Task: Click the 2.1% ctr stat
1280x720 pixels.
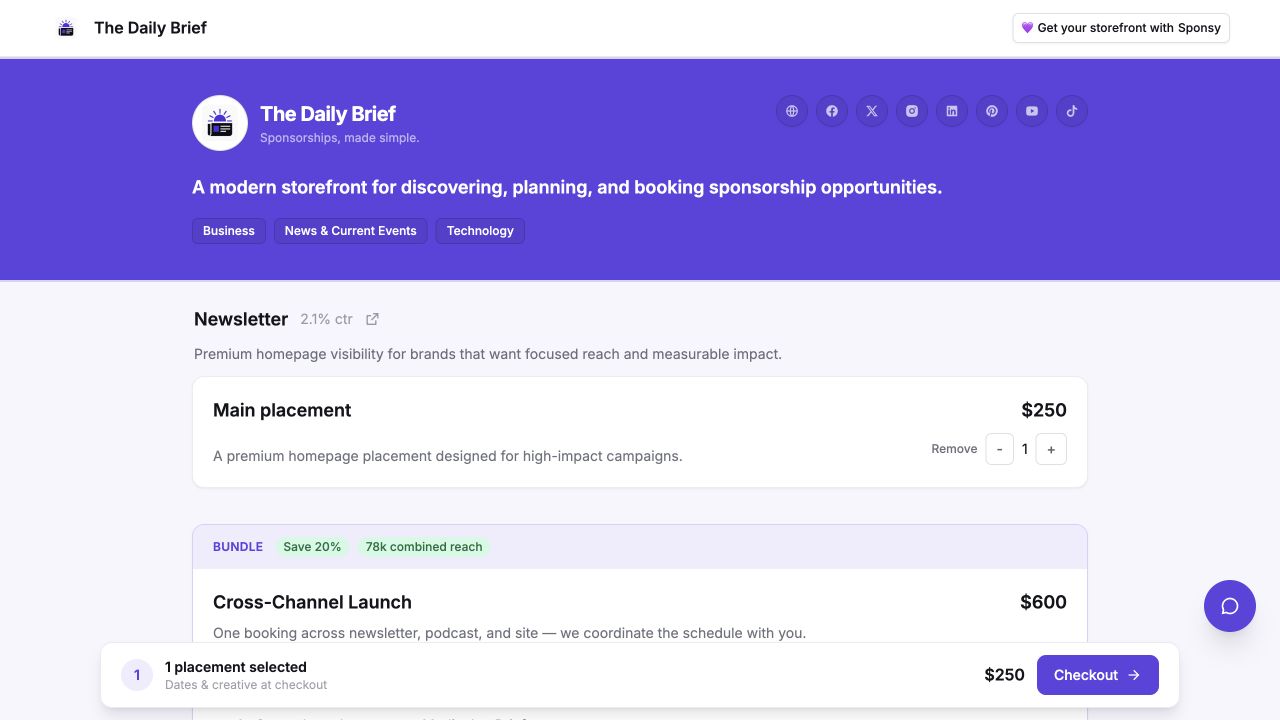Action: click(x=326, y=319)
